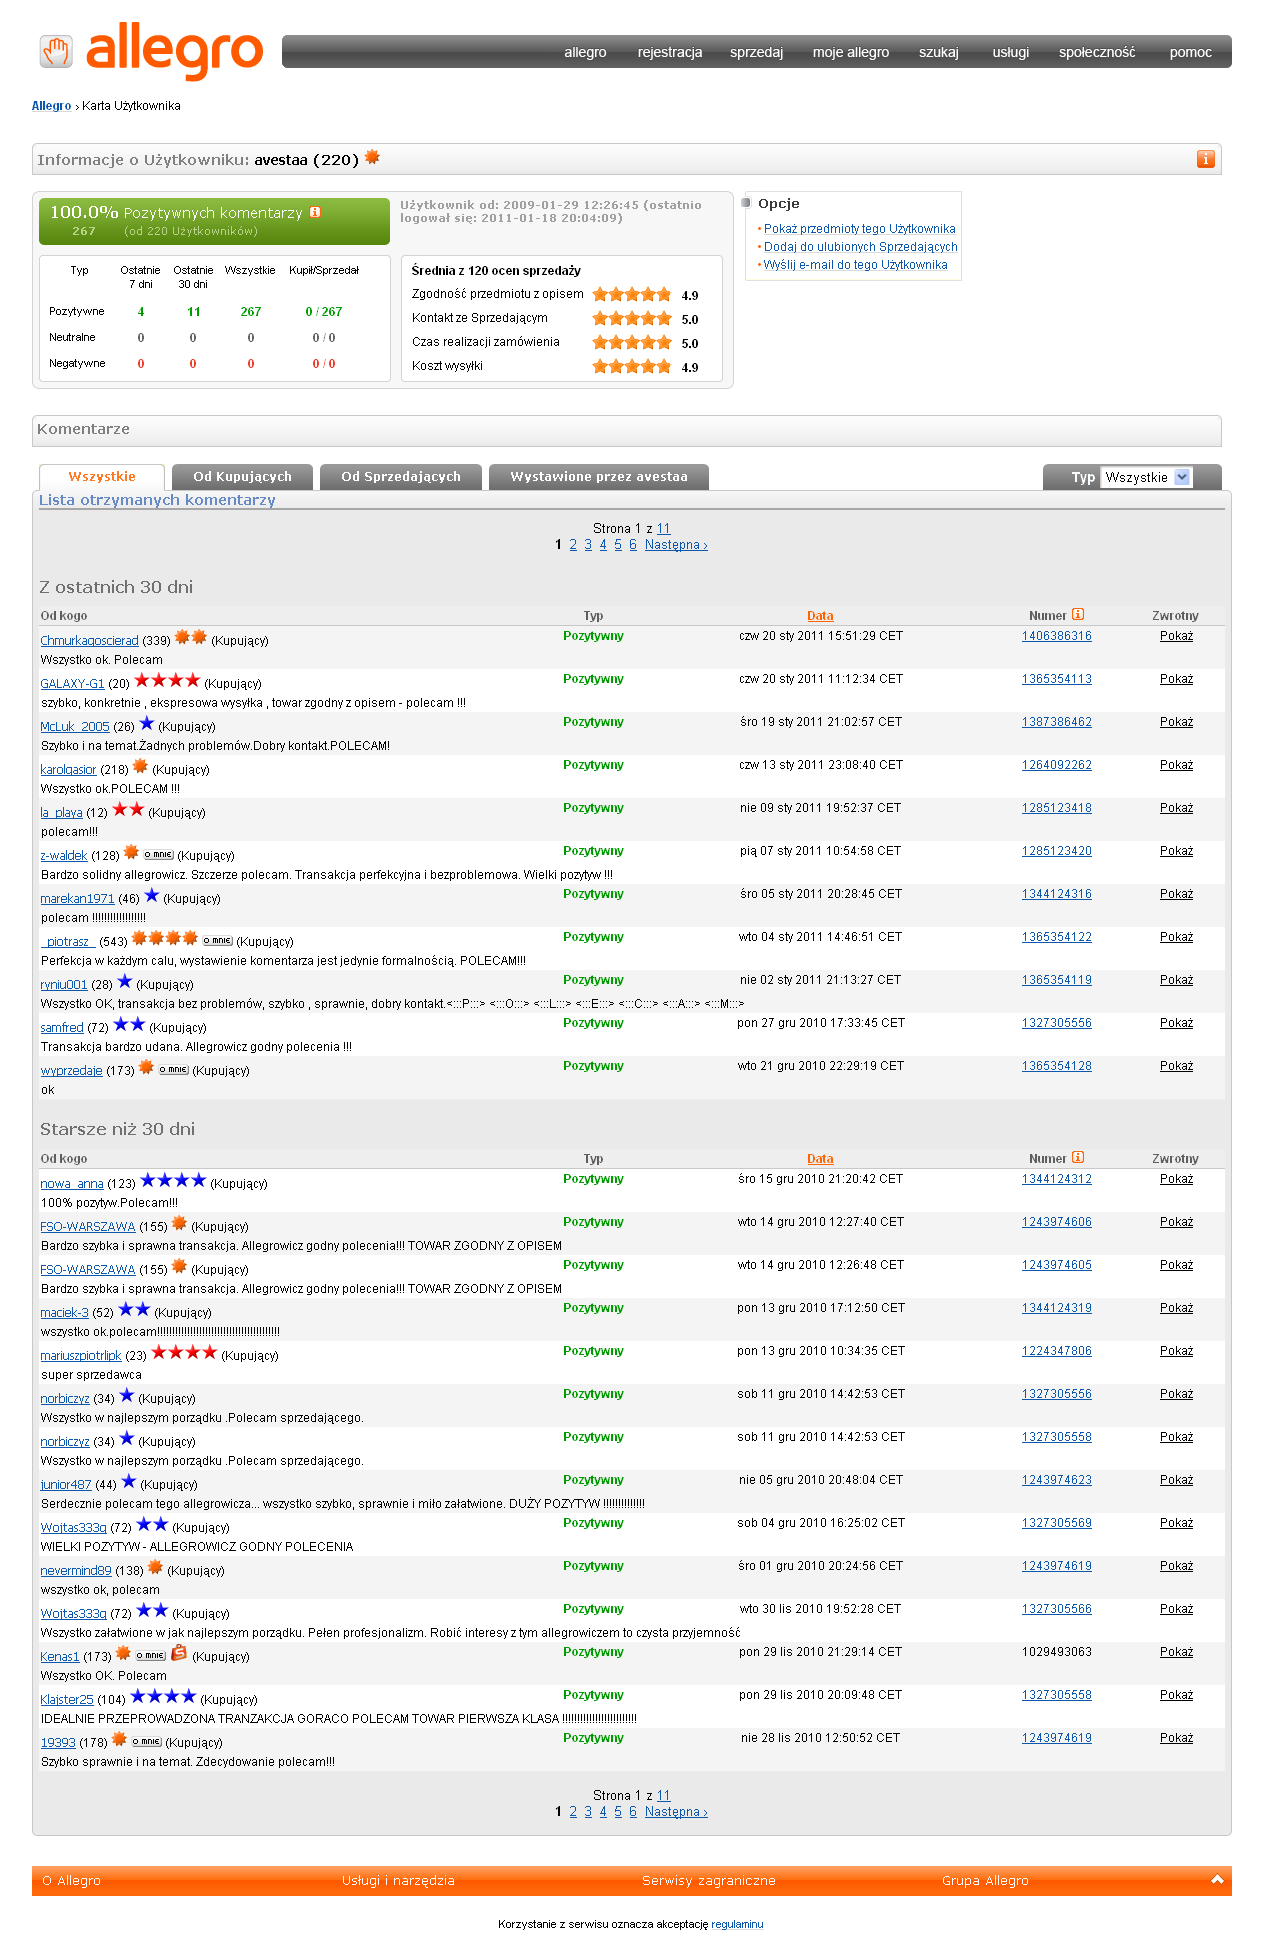1263x1952 pixels.
Task: Click the orange sun icon beside karolgasior
Action: pyautogui.click(x=140, y=767)
